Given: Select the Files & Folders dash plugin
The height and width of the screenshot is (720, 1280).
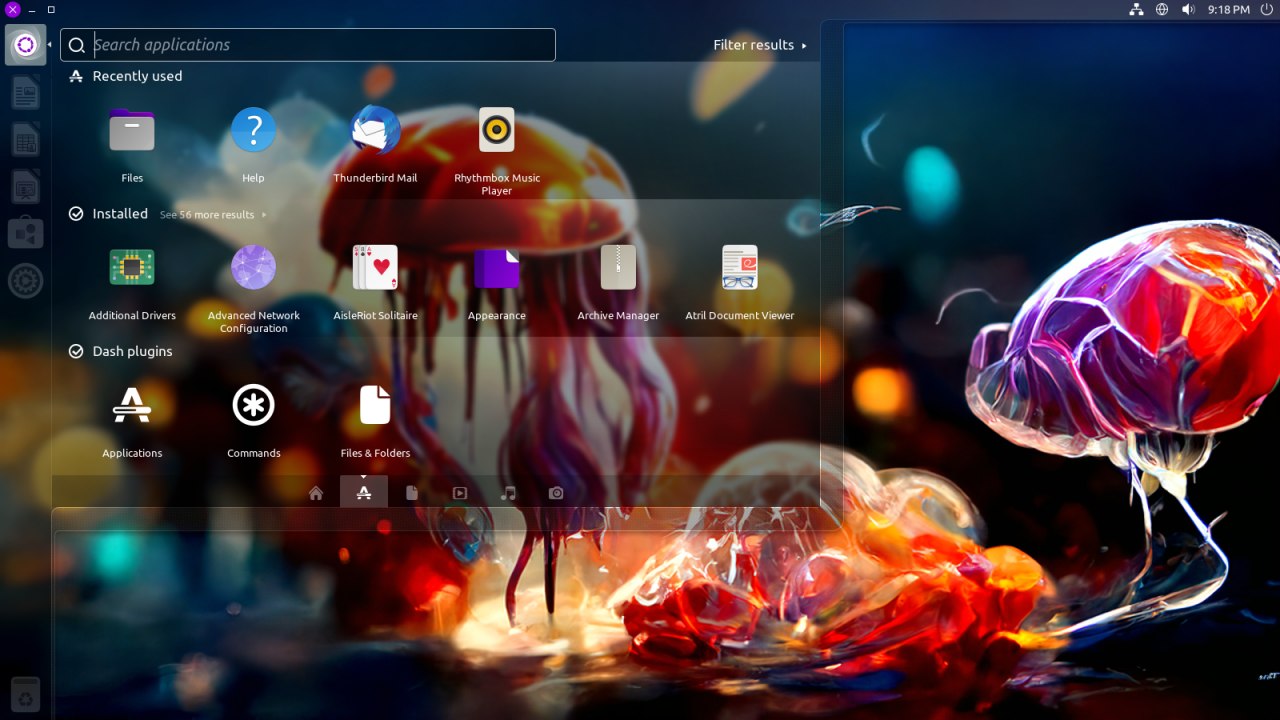Looking at the screenshot, I should (x=376, y=406).
